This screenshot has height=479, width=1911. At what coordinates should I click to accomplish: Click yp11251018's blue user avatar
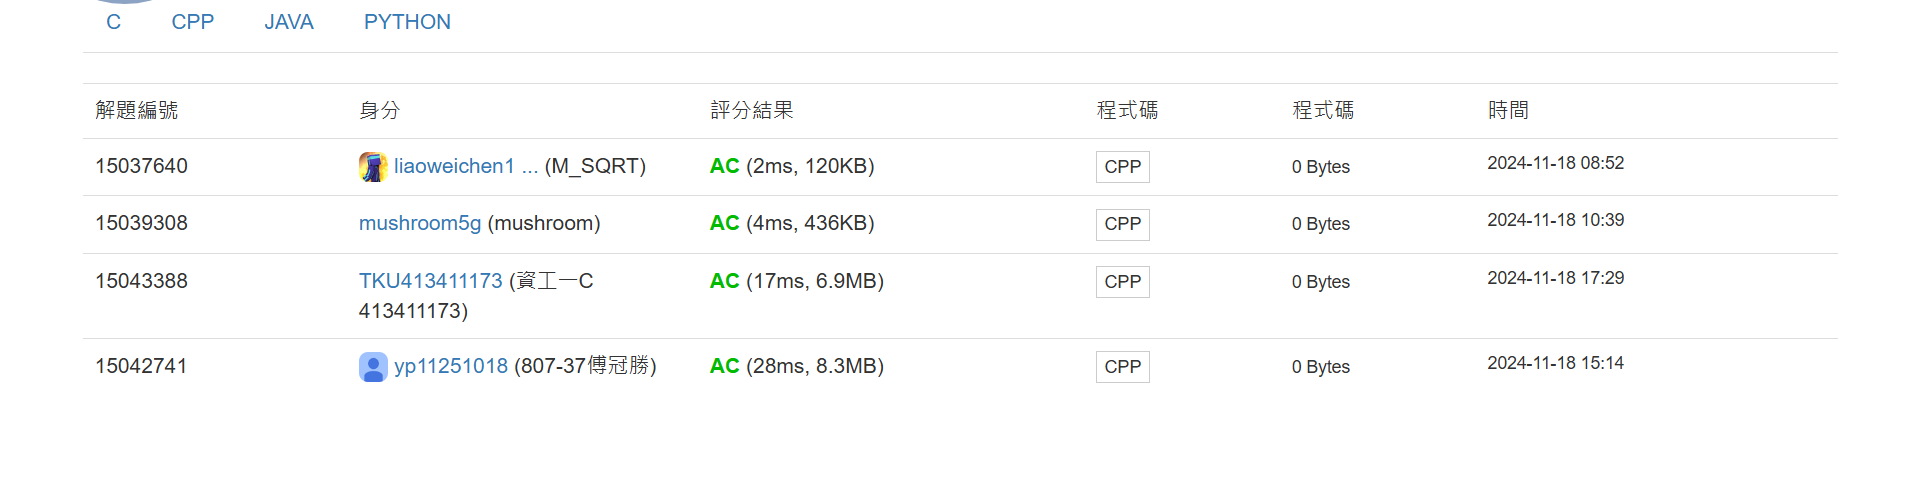point(373,367)
